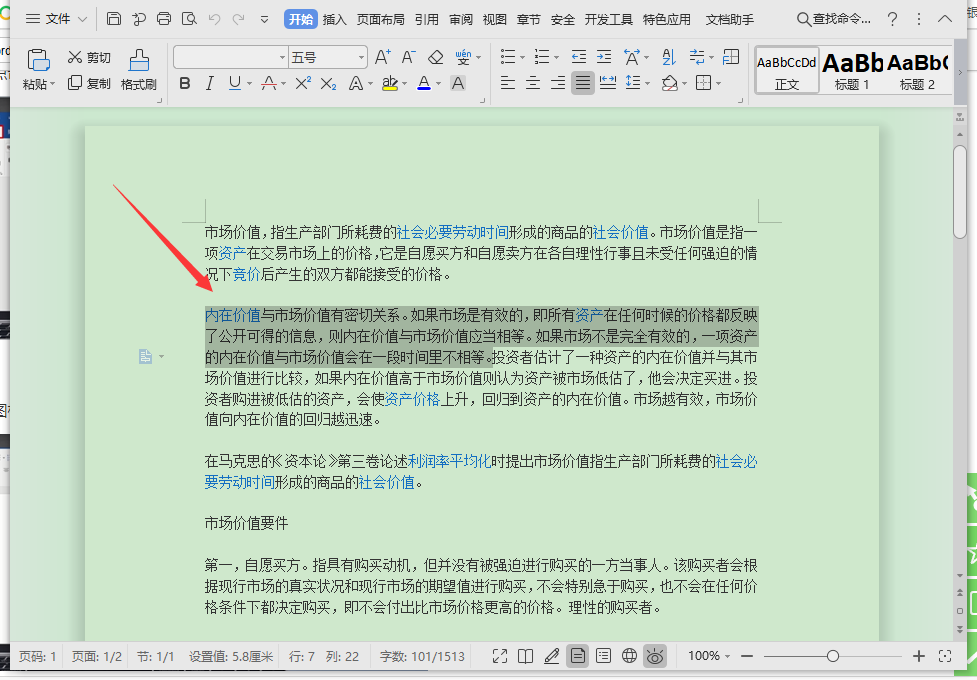Click the increase indent icon
This screenshot has width=977, height=680.
click(x=605, y=57)
